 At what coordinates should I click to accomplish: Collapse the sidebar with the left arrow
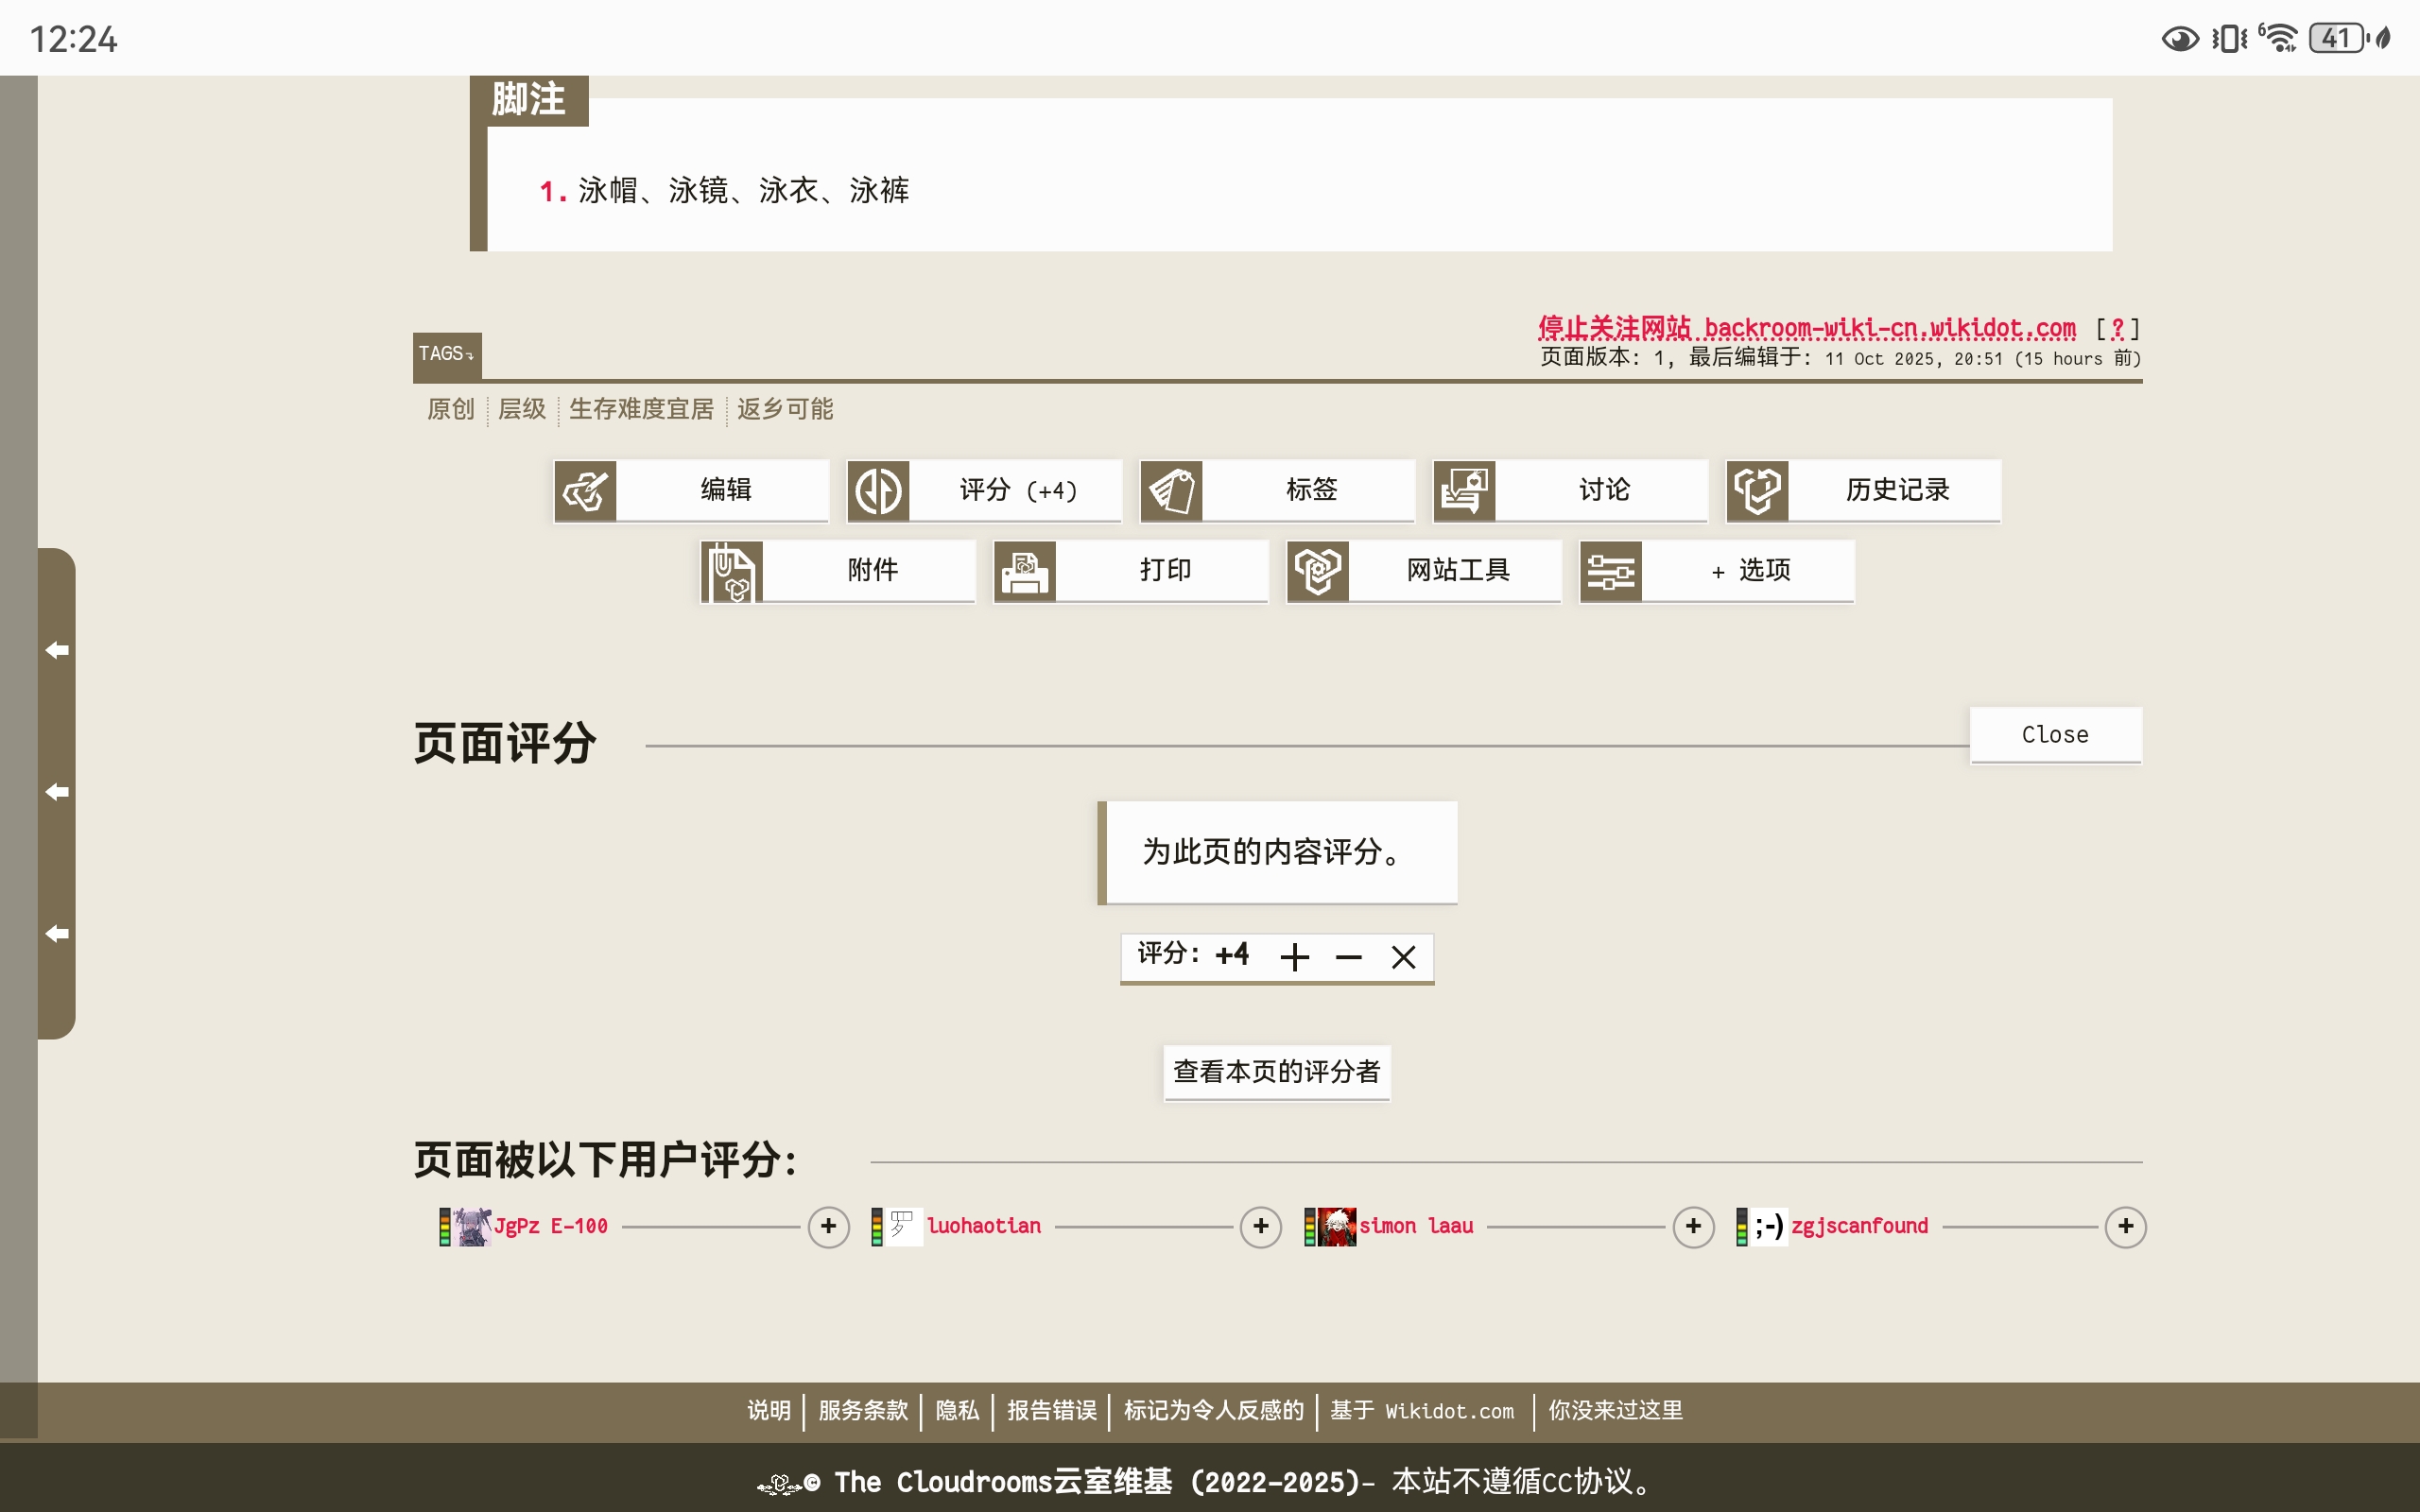pyautogui.click(x=56, y=649)
